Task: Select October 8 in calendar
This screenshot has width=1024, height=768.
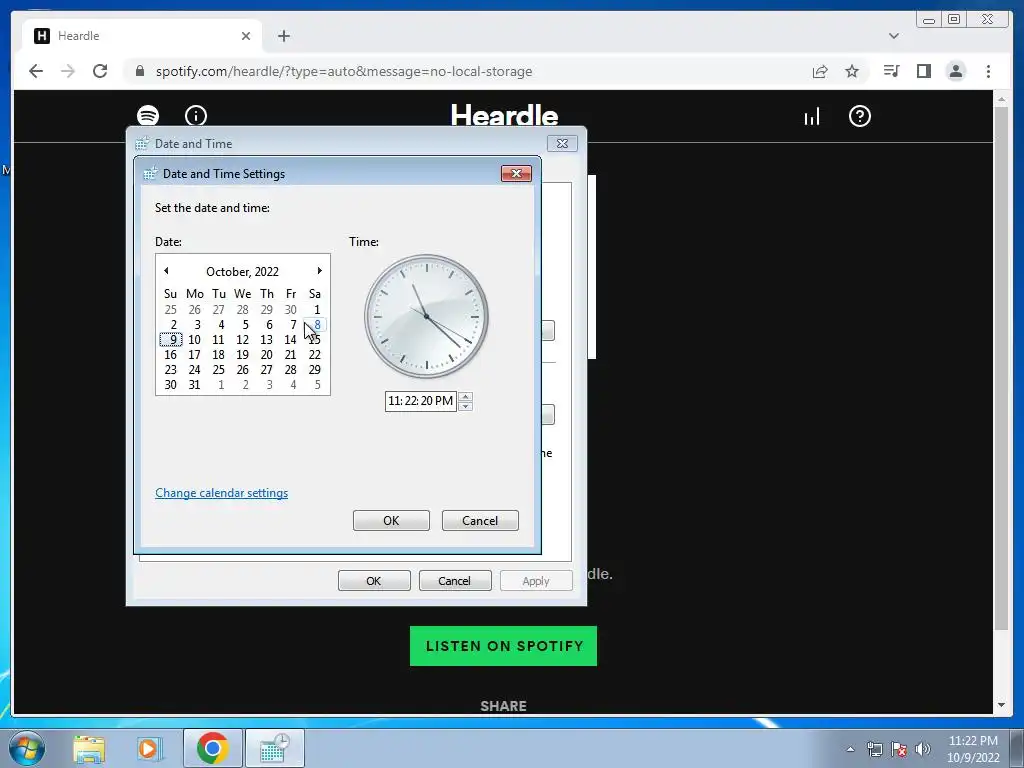Action: click(x=317, y=325)
